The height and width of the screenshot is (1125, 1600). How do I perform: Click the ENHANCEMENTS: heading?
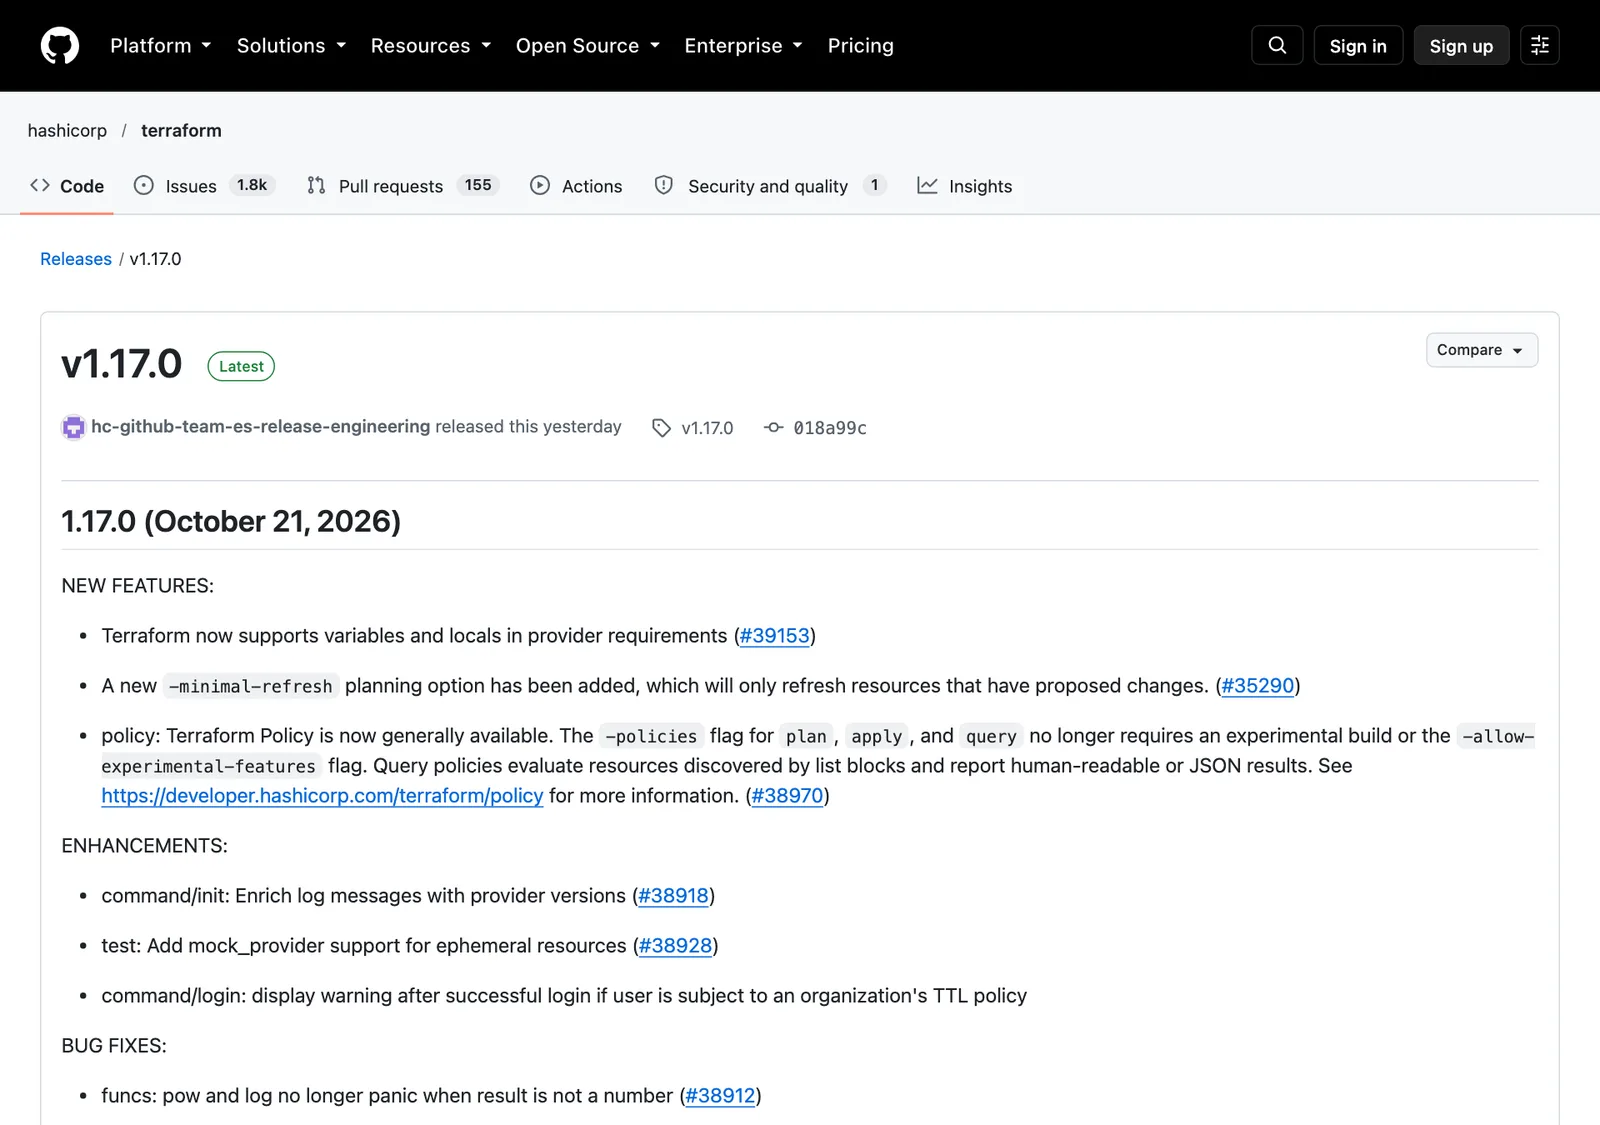(x=144, y=846)
